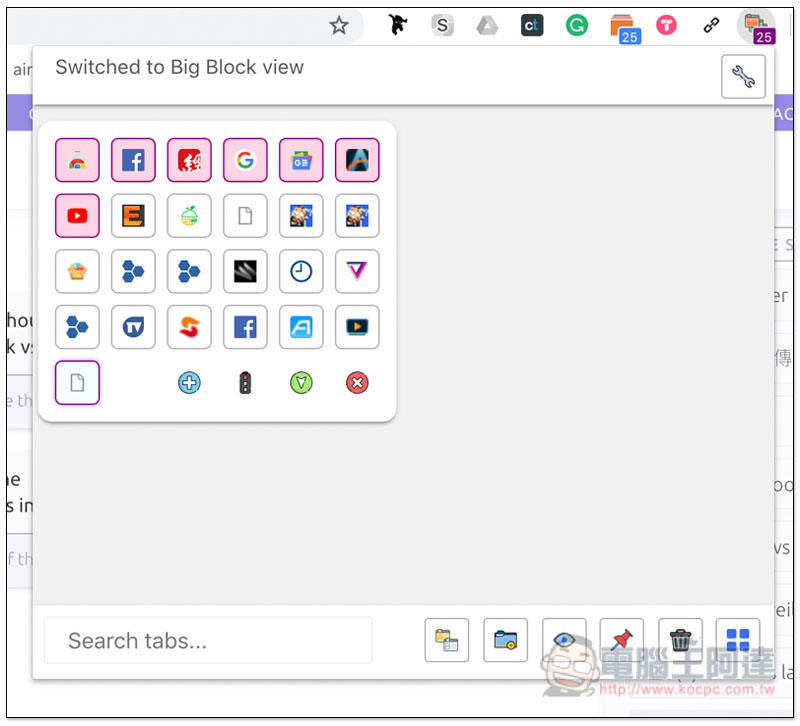Switch to the light blue A tab block
Screen dimensions: 800x726
pos(301,327)
